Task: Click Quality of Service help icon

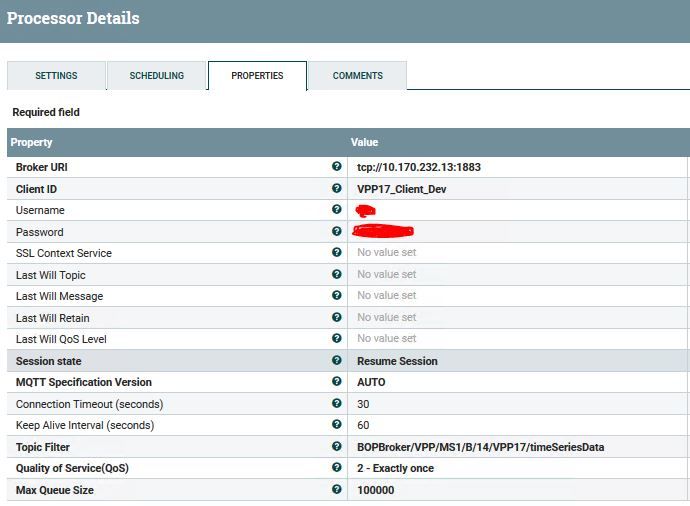Action: pos(337,468)
